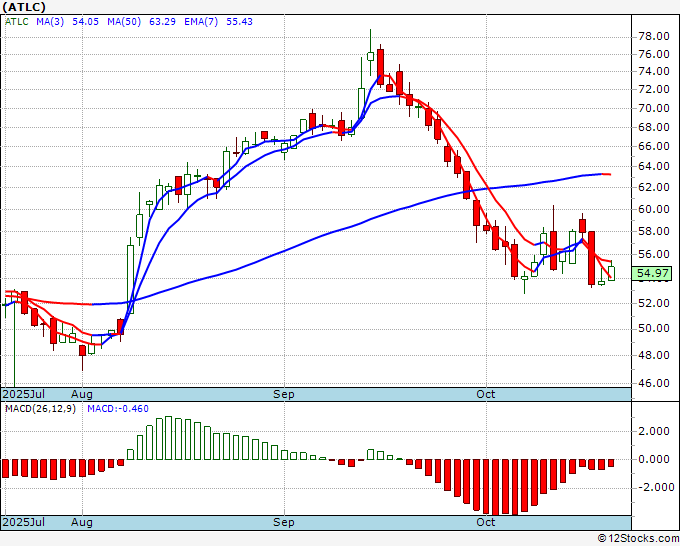Click the EMA(7) indicator label
Image resolution: width=680 pixels, height=546 pixels.
click(x=201, y=22)
